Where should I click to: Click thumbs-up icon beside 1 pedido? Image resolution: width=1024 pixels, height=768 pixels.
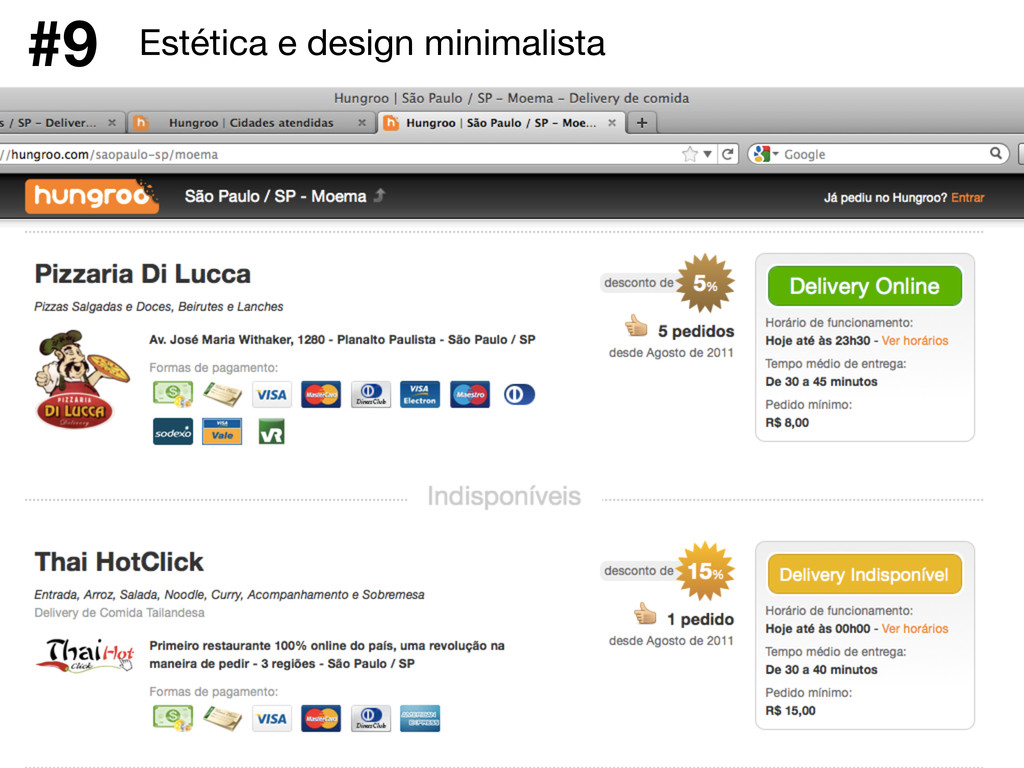point(645,613)
